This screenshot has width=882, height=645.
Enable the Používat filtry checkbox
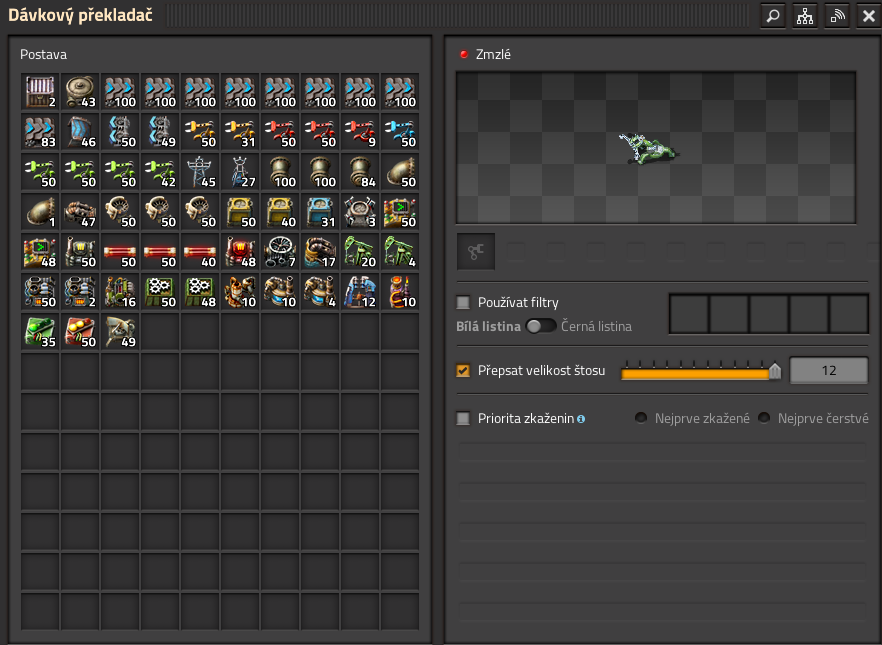[463, 302]
